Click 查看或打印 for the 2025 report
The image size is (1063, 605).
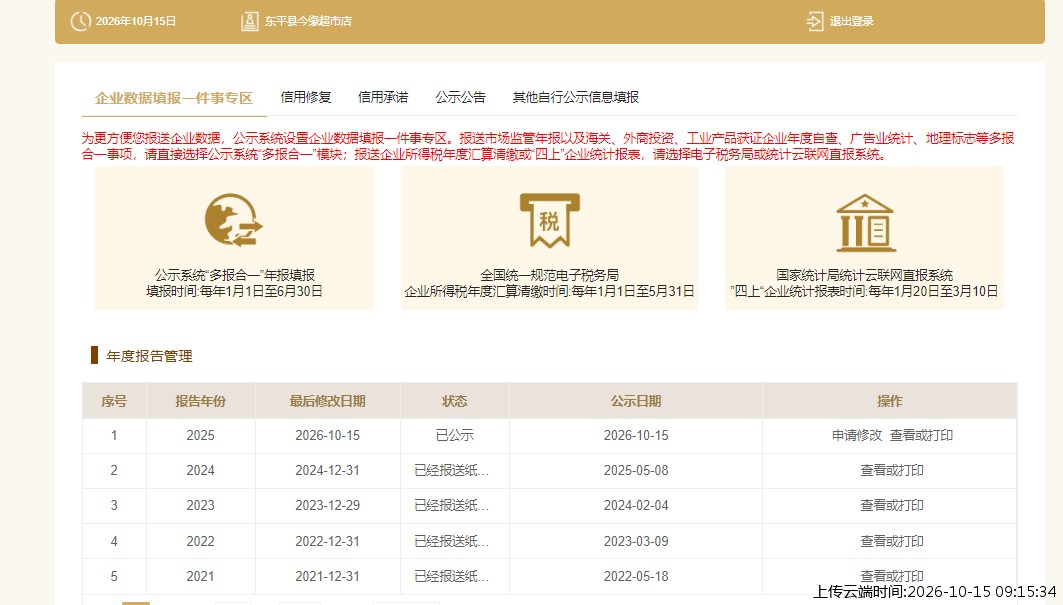click(921, 435)
